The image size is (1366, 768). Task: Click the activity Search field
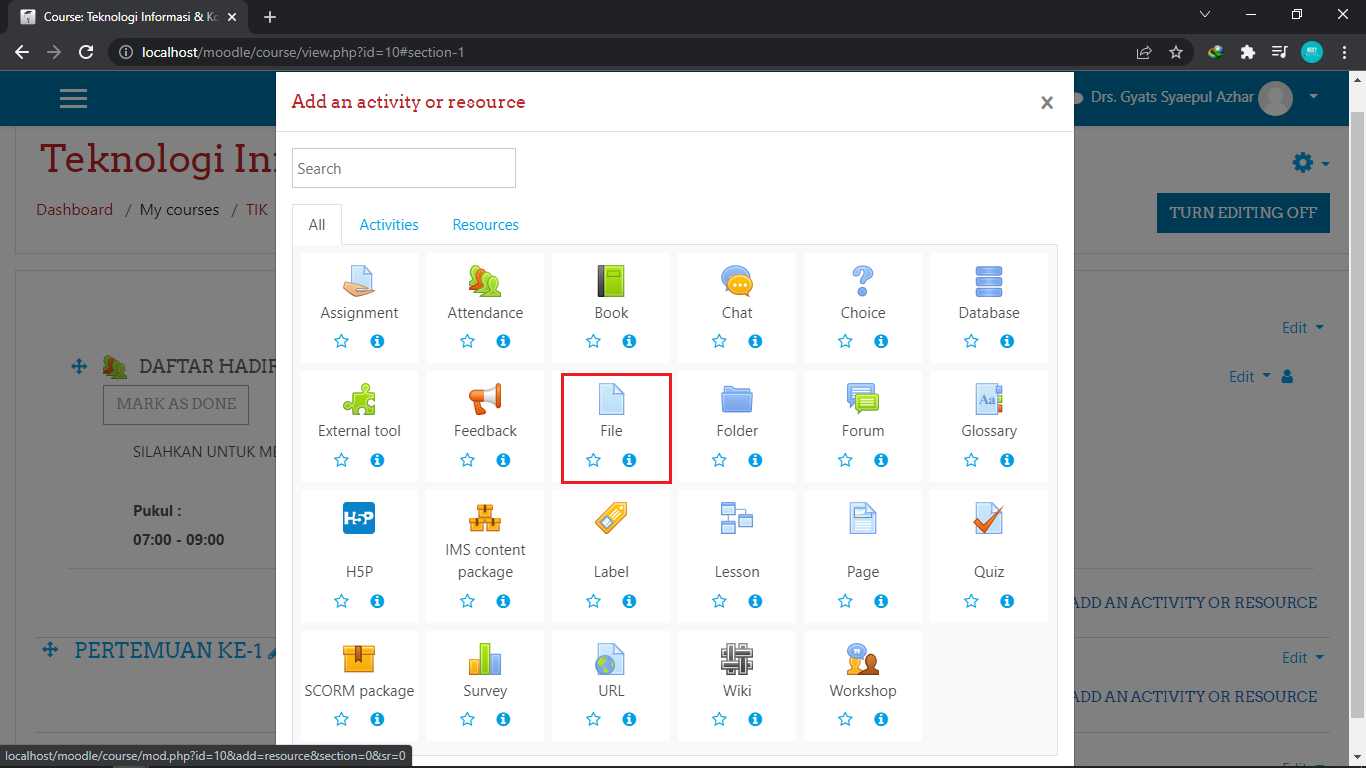pos(404,168)
